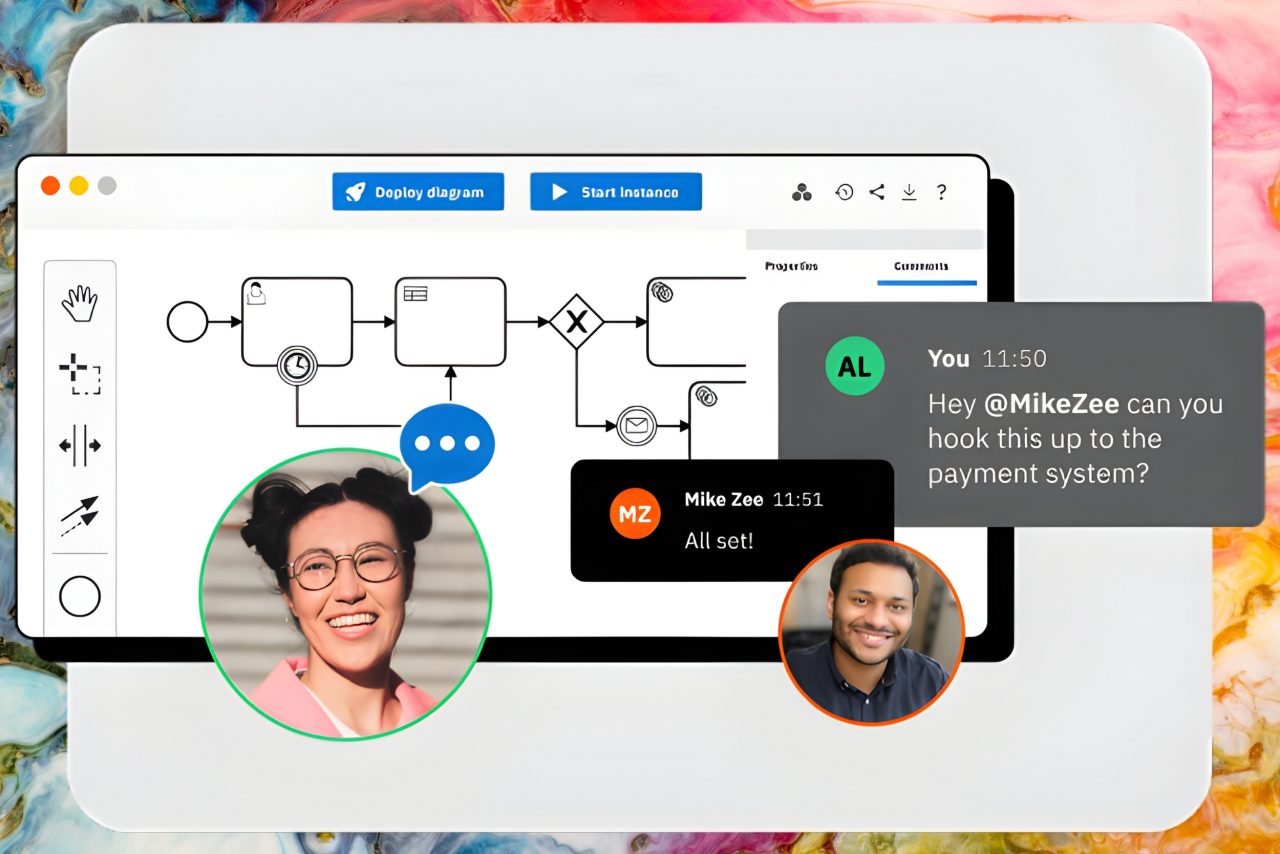Download the diagram using the download icon
Image resolution: width=1280 pixels, height=854 pixels.
909,192
